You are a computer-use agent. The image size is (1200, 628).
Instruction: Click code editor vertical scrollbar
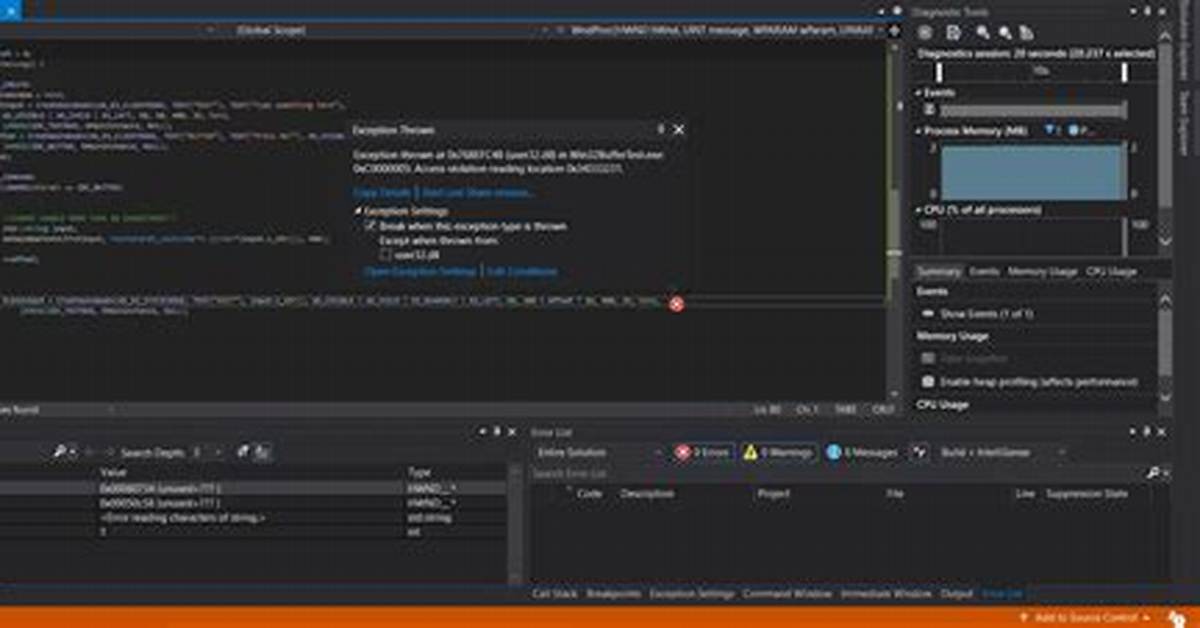(x=893, y=220)
